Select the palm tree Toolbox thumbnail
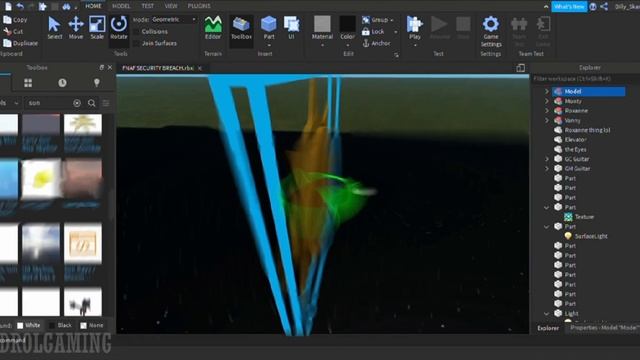Image resolution: width=640 pixels, height=360 pixels. 83,124
